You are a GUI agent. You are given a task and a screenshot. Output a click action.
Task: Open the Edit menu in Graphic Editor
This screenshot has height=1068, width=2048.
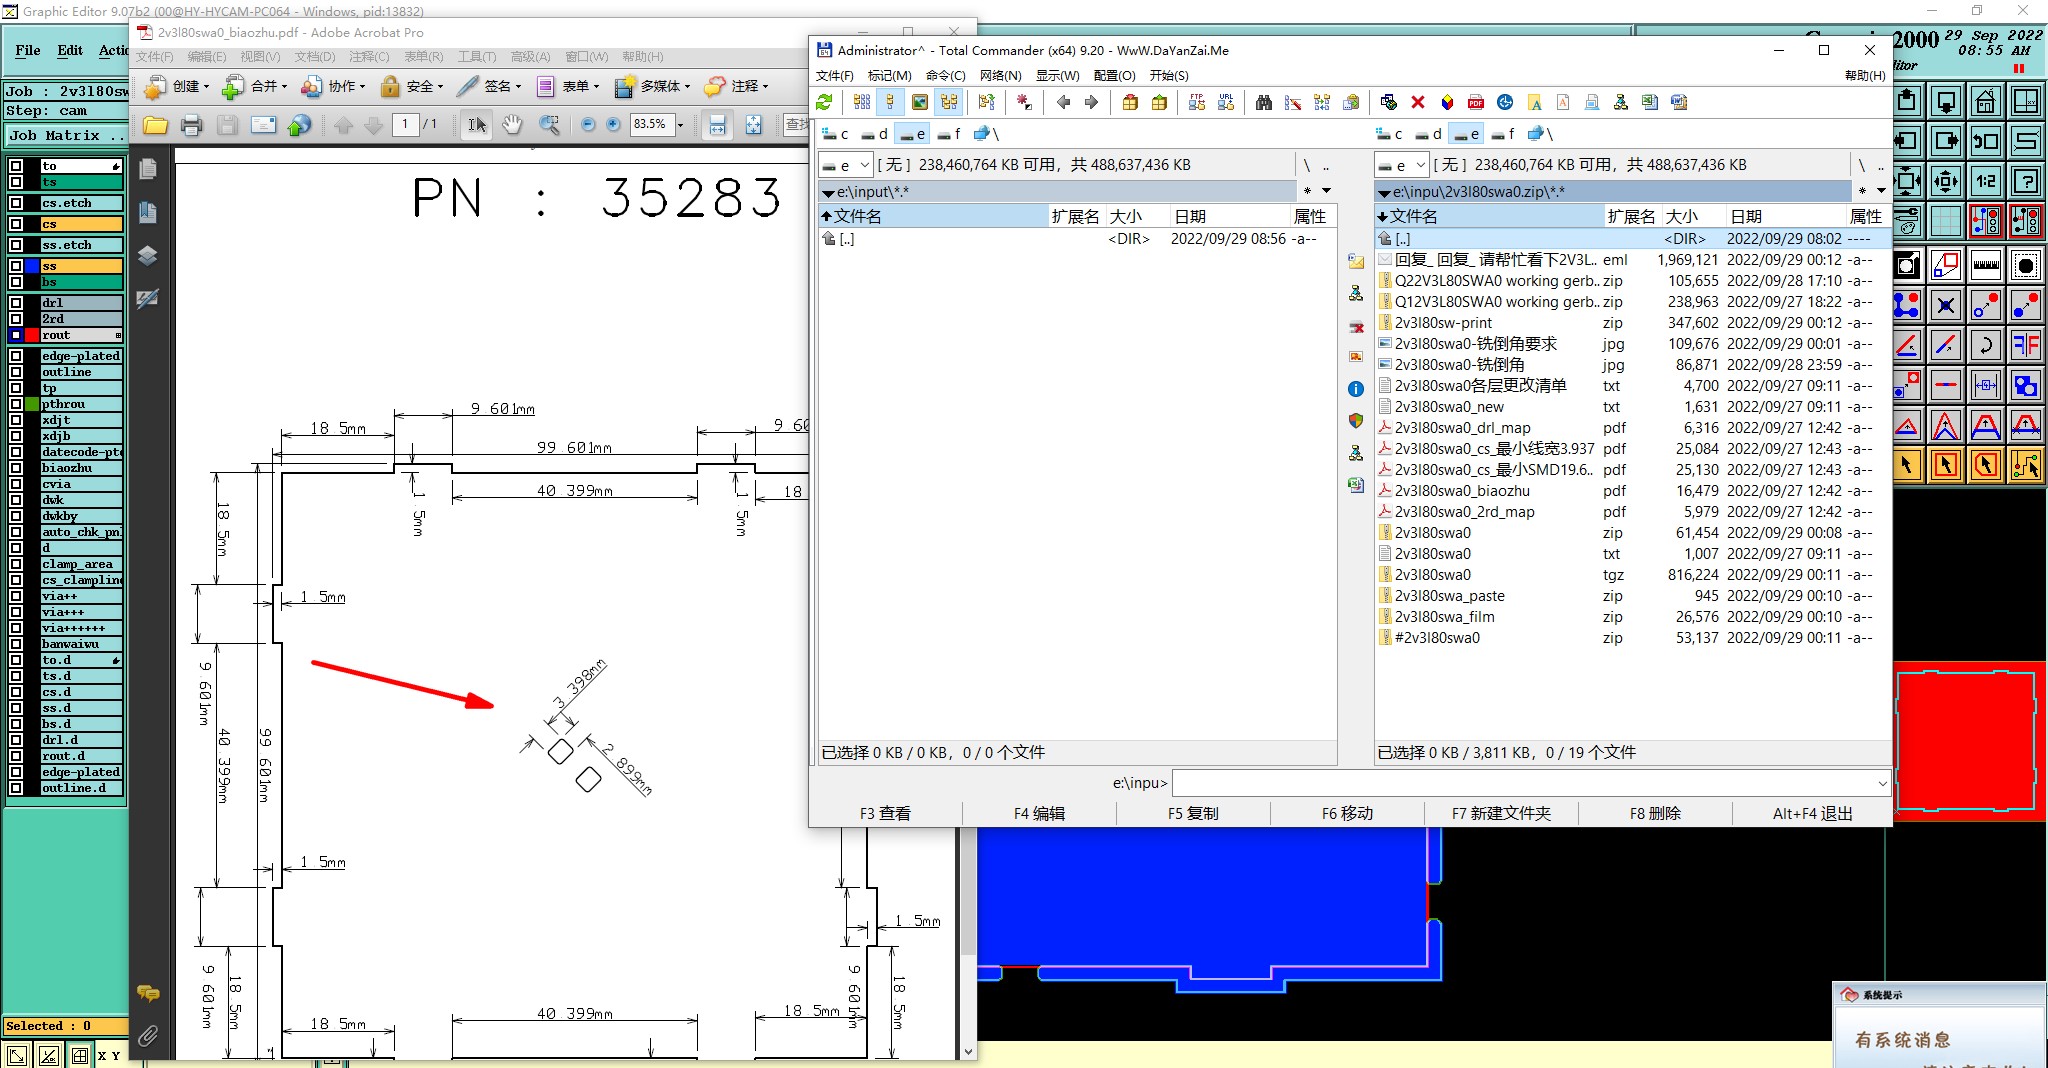click(x=70, y=50)
